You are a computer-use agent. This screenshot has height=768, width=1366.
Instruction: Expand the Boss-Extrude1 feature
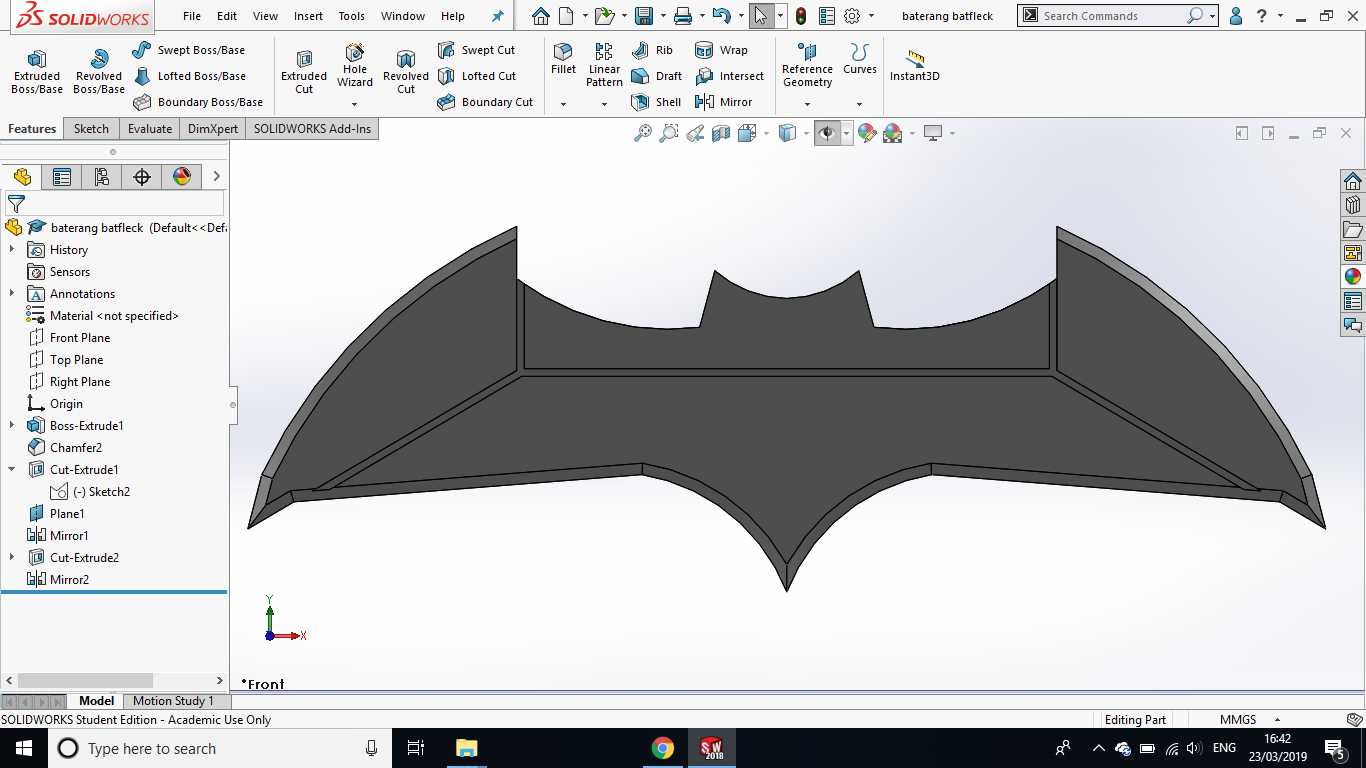pos(12,426)
